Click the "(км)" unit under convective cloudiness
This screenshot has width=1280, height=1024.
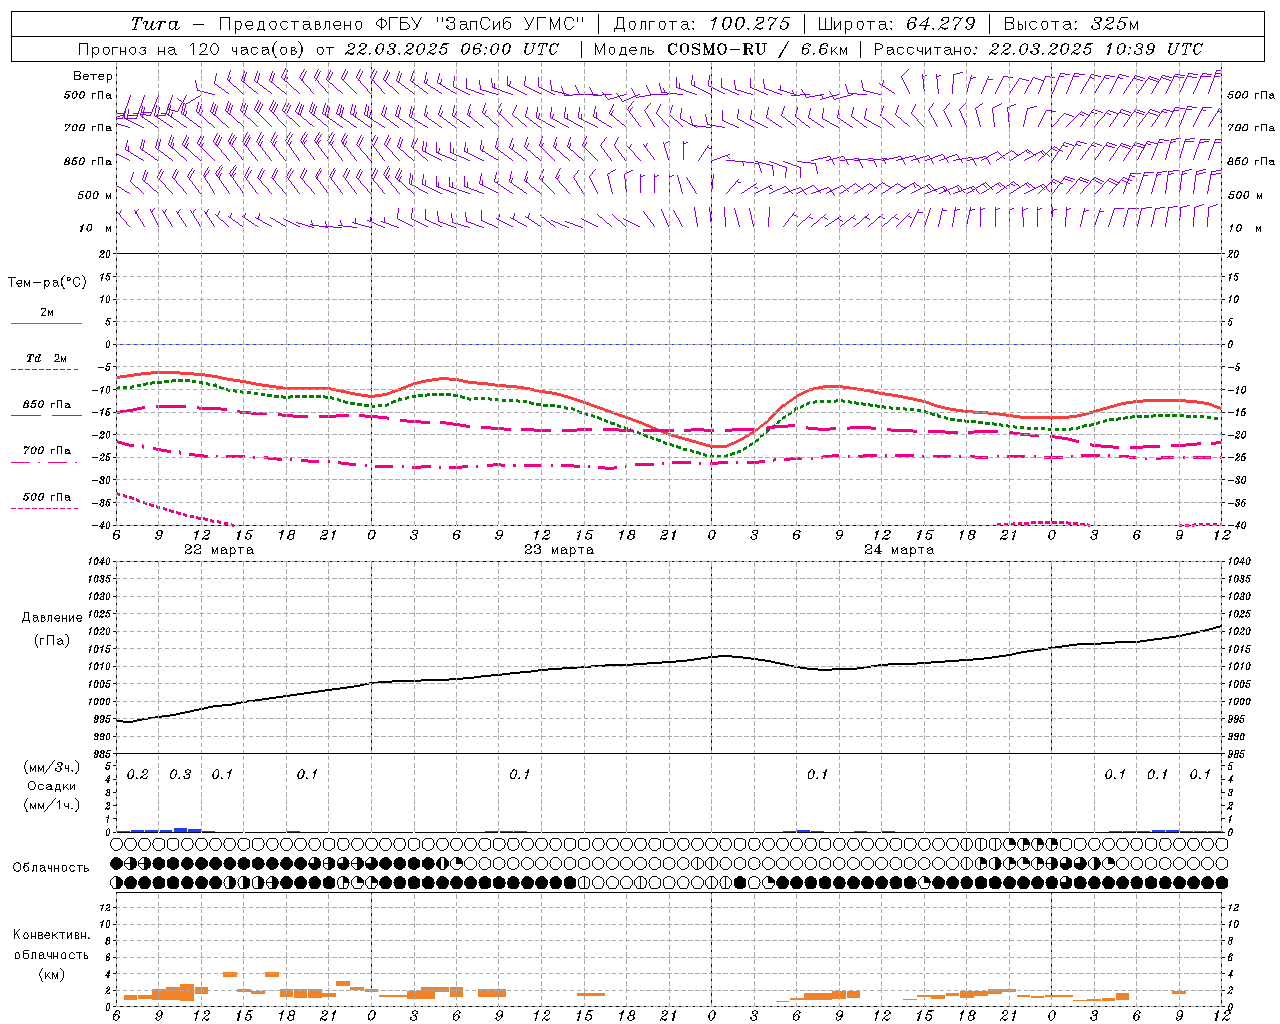[51, 974]
